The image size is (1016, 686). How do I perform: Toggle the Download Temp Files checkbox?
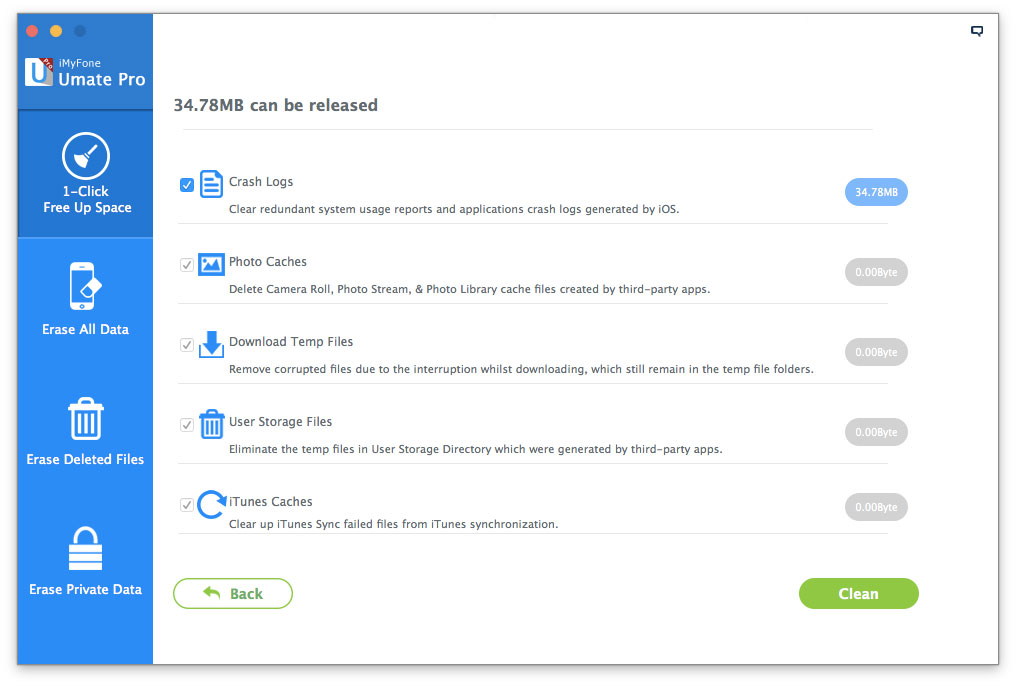(187, 345)
